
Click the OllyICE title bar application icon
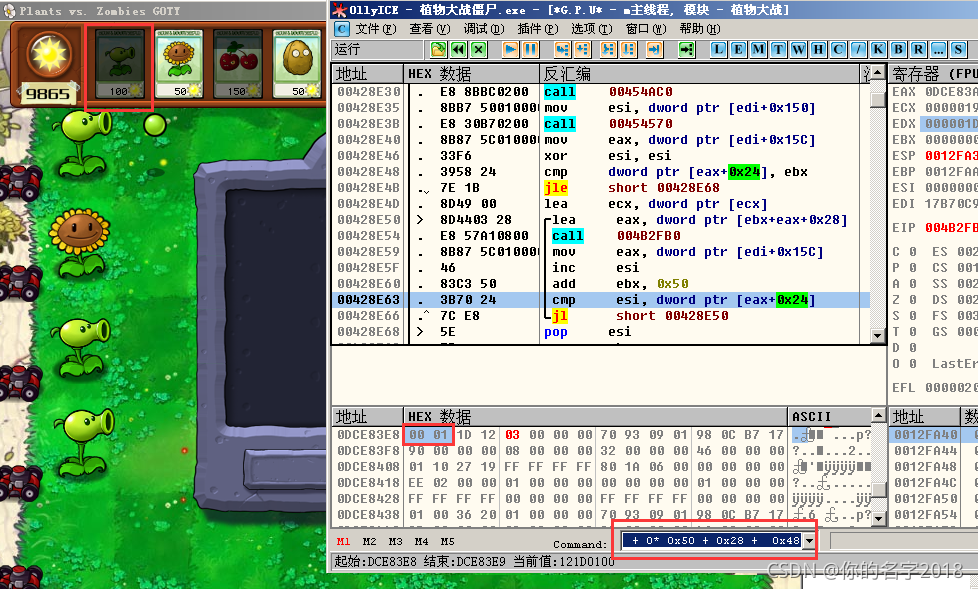(339, 10)
